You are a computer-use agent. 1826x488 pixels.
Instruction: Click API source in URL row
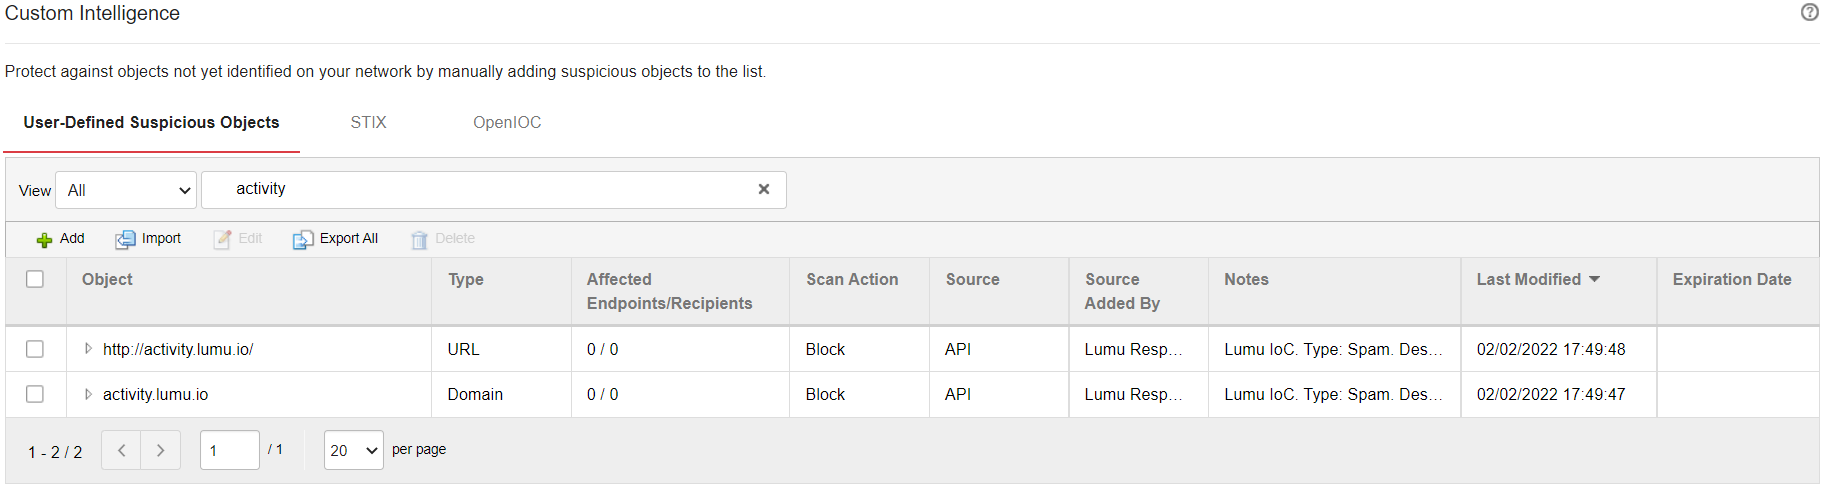pyautogui.click(x=957, y=349)
